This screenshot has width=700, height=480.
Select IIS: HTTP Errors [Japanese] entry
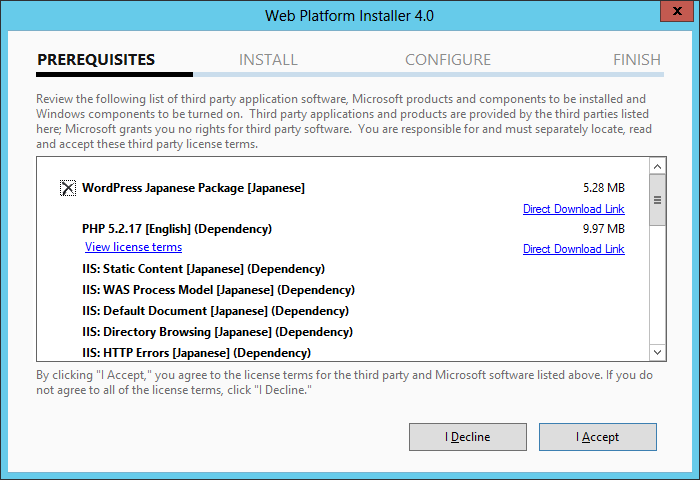tap(196, 353)
